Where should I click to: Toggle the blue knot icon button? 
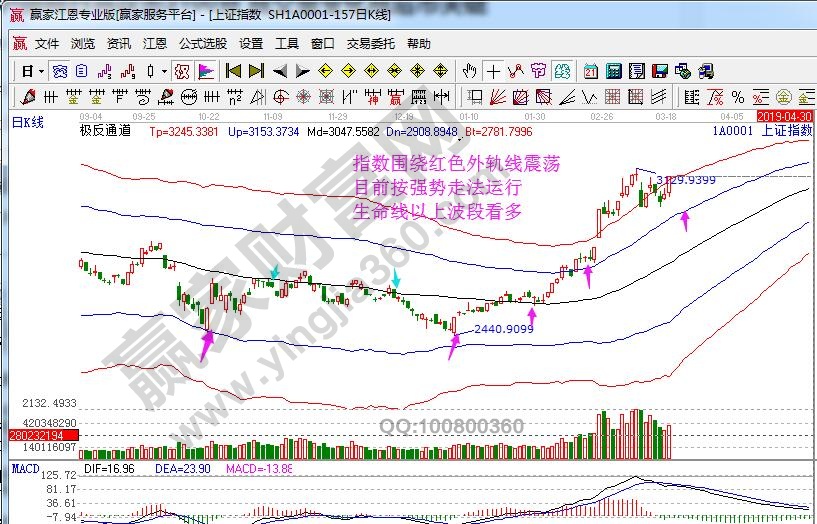click(x=61, y=71)
